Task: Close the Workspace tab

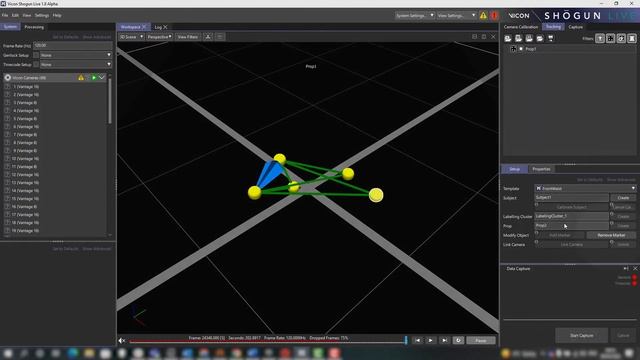Action: point(144,27)
